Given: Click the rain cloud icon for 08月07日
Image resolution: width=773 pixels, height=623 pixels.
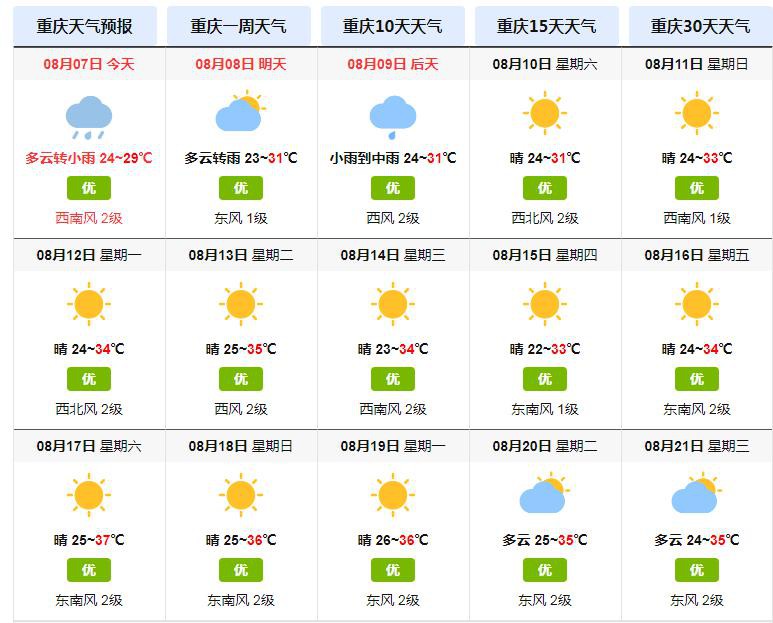Looking at the screenshot, I should 89,117.
